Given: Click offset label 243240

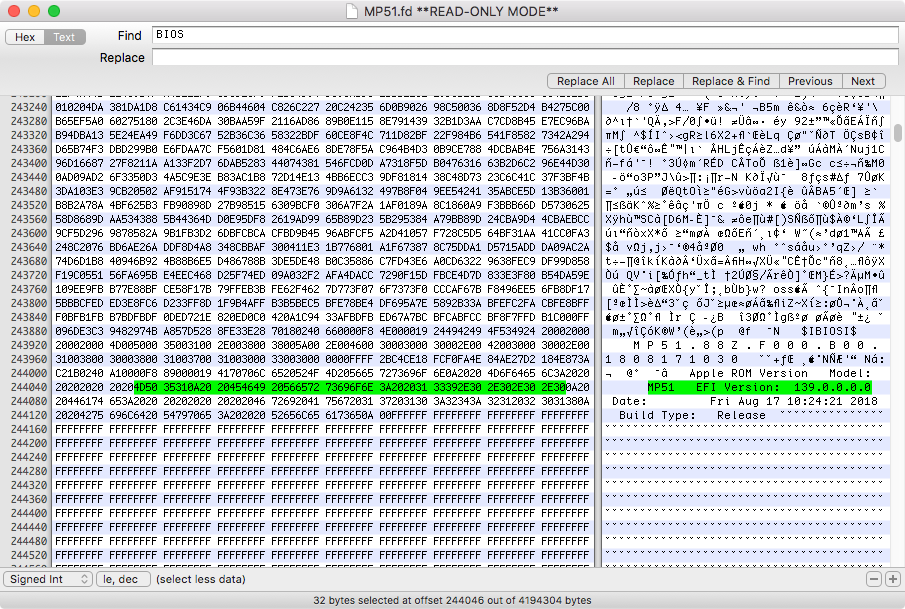Looking at the screenshot, I should click(29, 107).
